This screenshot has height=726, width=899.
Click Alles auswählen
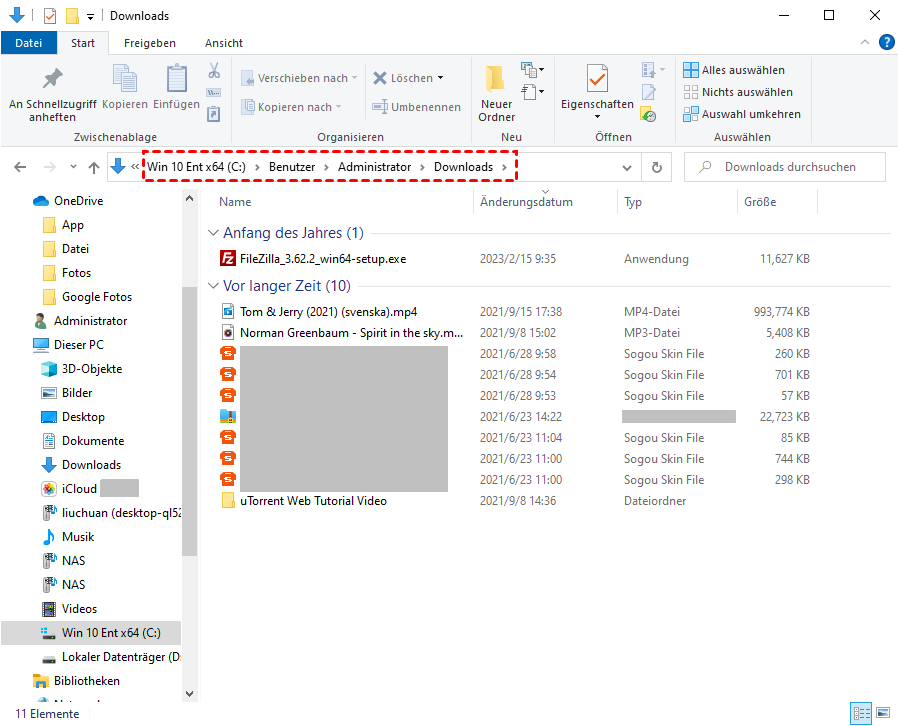click(x=734, y=70)
